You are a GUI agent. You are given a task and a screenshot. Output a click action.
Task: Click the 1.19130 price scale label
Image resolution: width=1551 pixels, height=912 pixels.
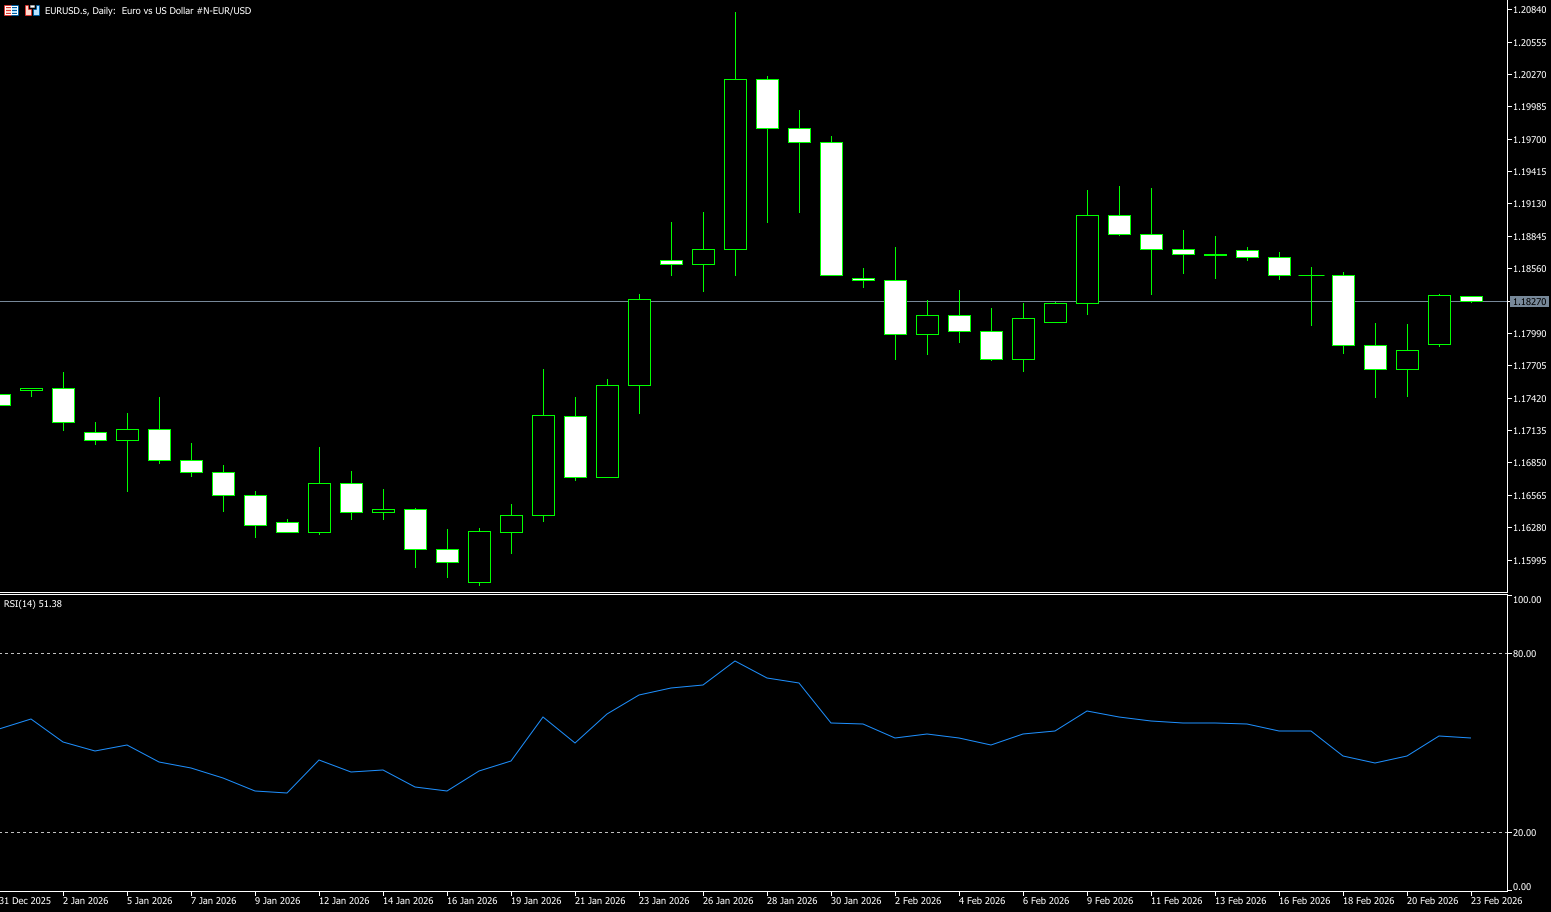click(1530, 204)
